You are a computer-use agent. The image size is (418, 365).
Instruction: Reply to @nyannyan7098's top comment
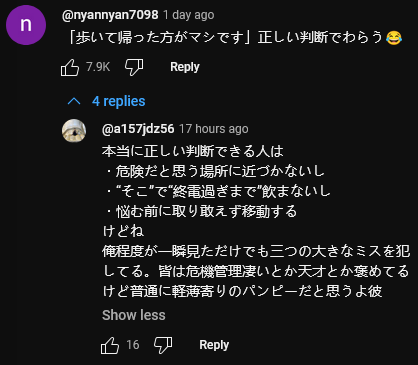click(185, 67)
